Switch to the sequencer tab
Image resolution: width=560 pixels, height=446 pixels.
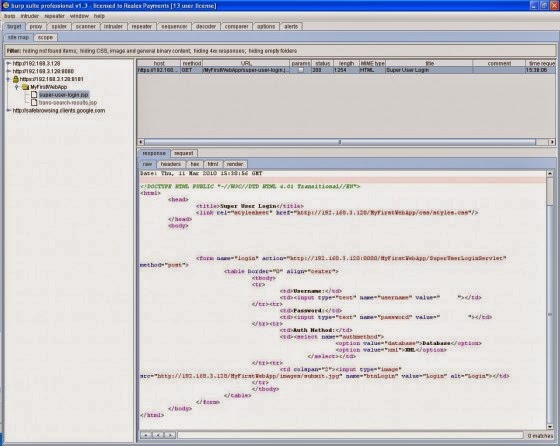tap(174, 26)
